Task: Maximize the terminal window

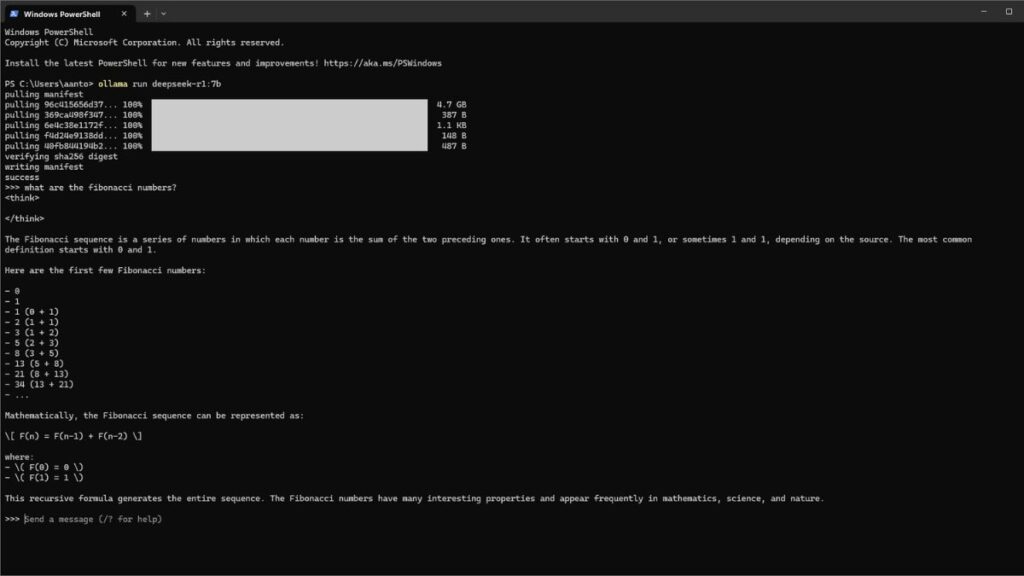Action: coord(1009,12)
